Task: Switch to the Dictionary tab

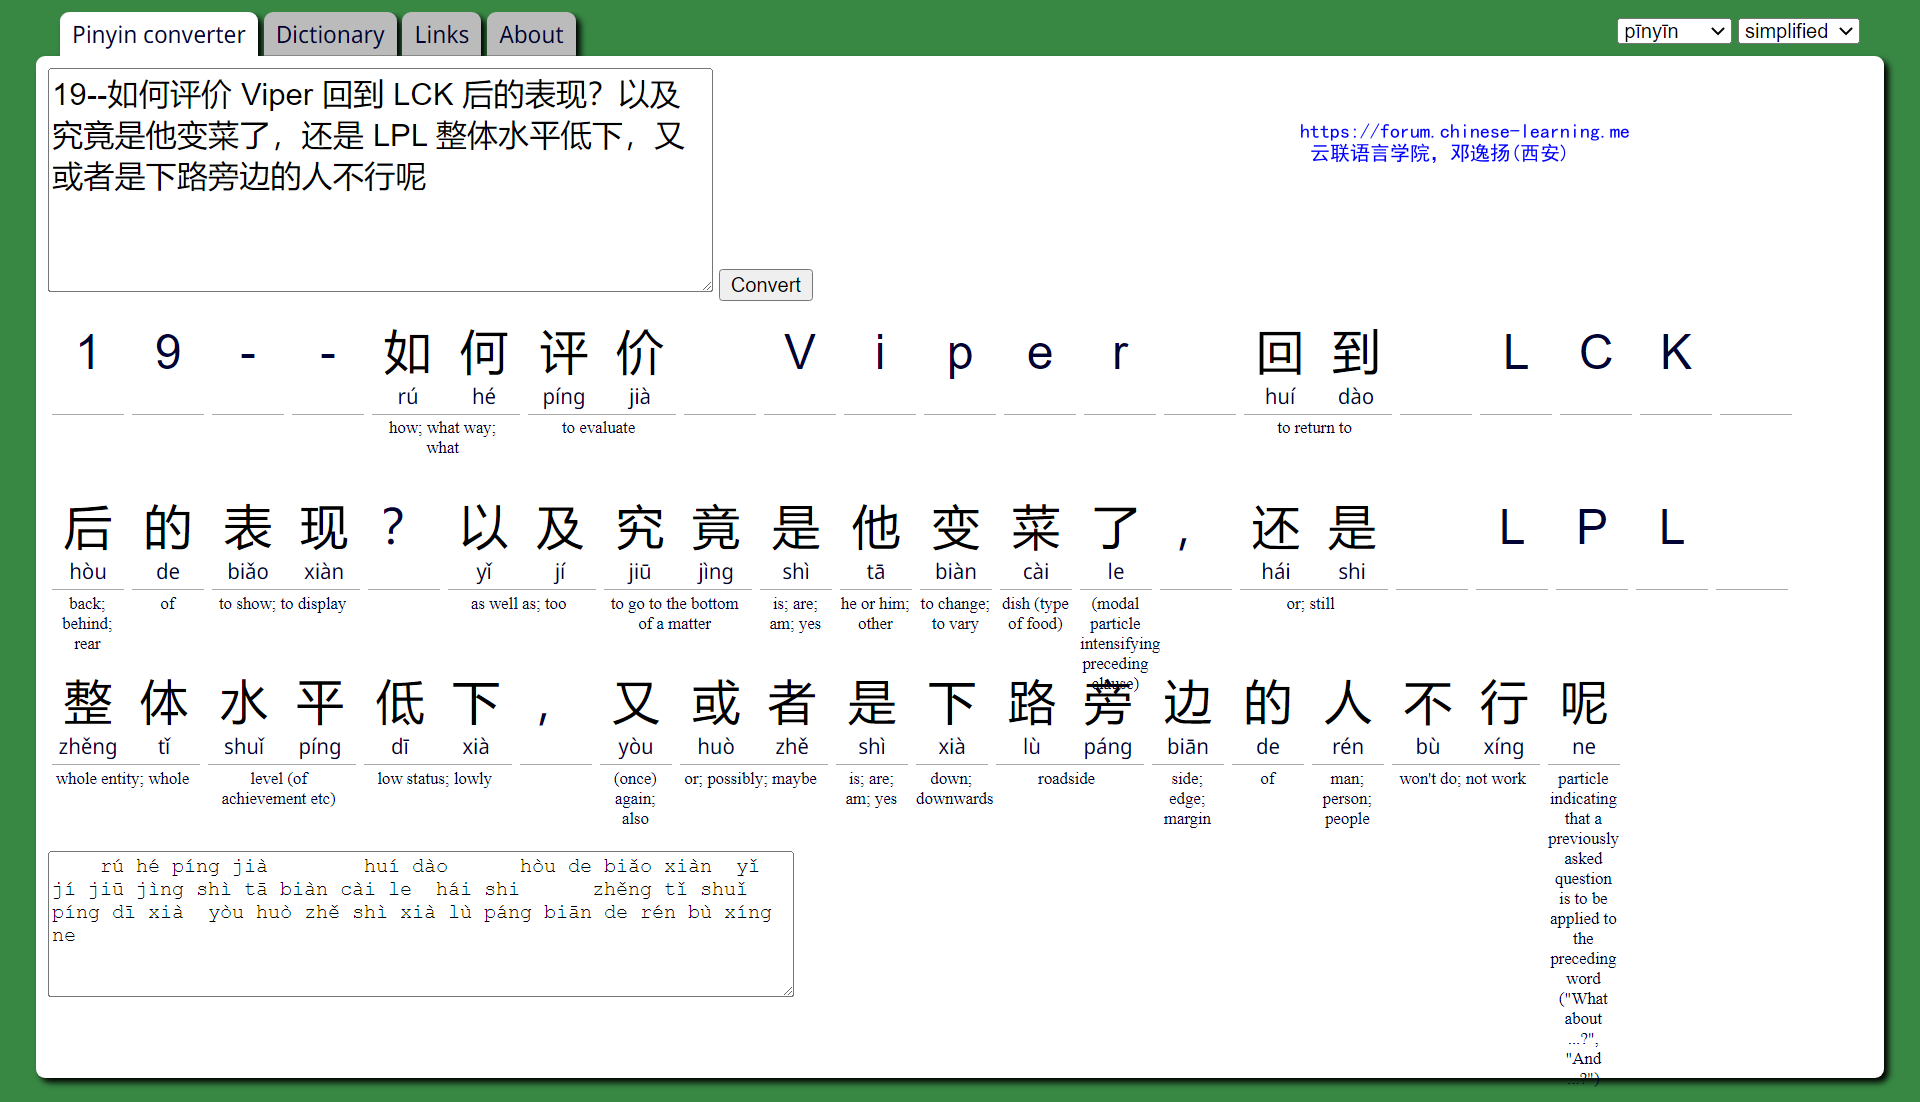Action: tap(330, 35)
